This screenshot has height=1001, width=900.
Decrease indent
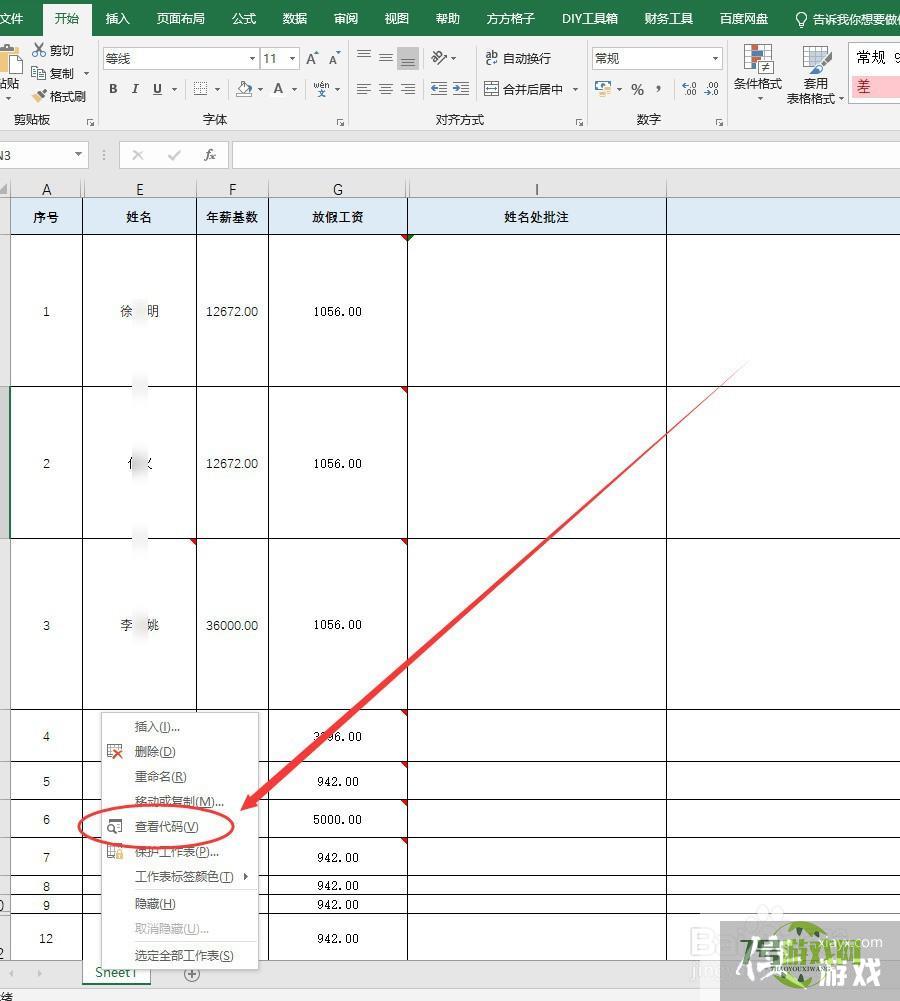click(439, 89)
